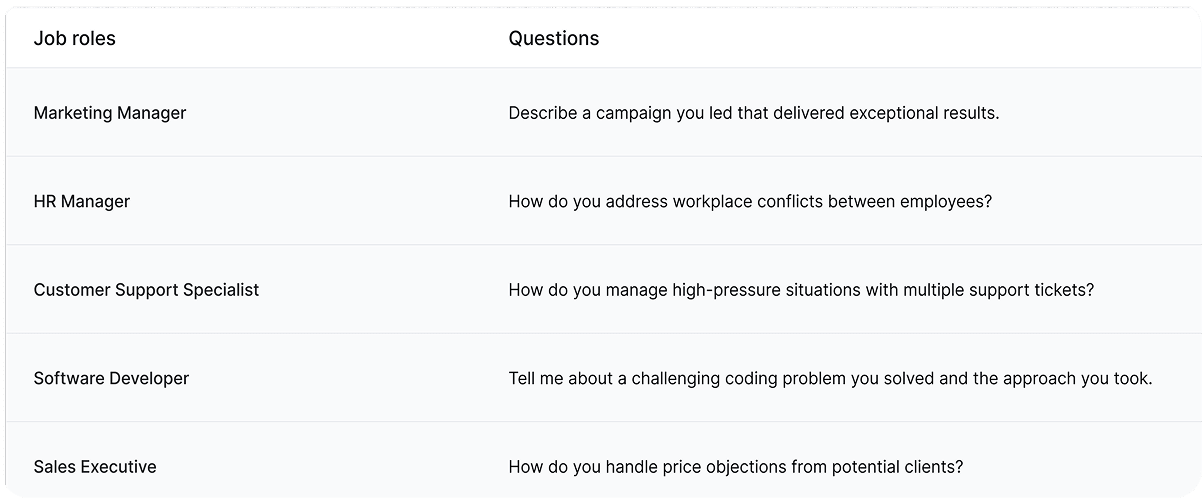Select the Sales Executive job role cell
This screenshot has width=1202, height=498.
(95, 466)
